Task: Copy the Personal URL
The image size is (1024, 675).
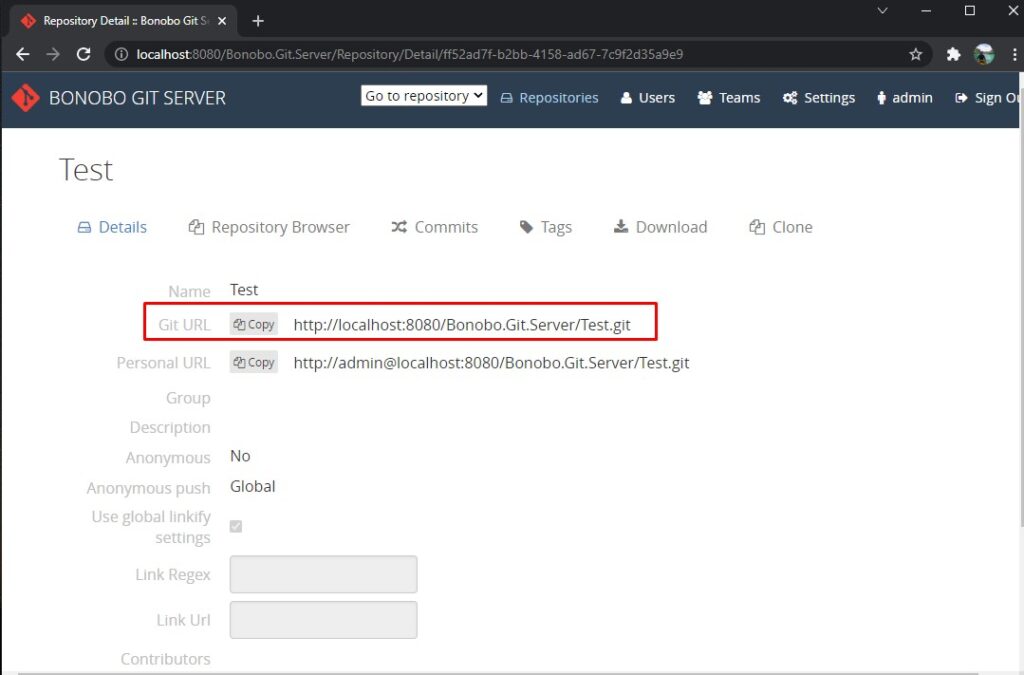Action: click(x=253, y=362)
